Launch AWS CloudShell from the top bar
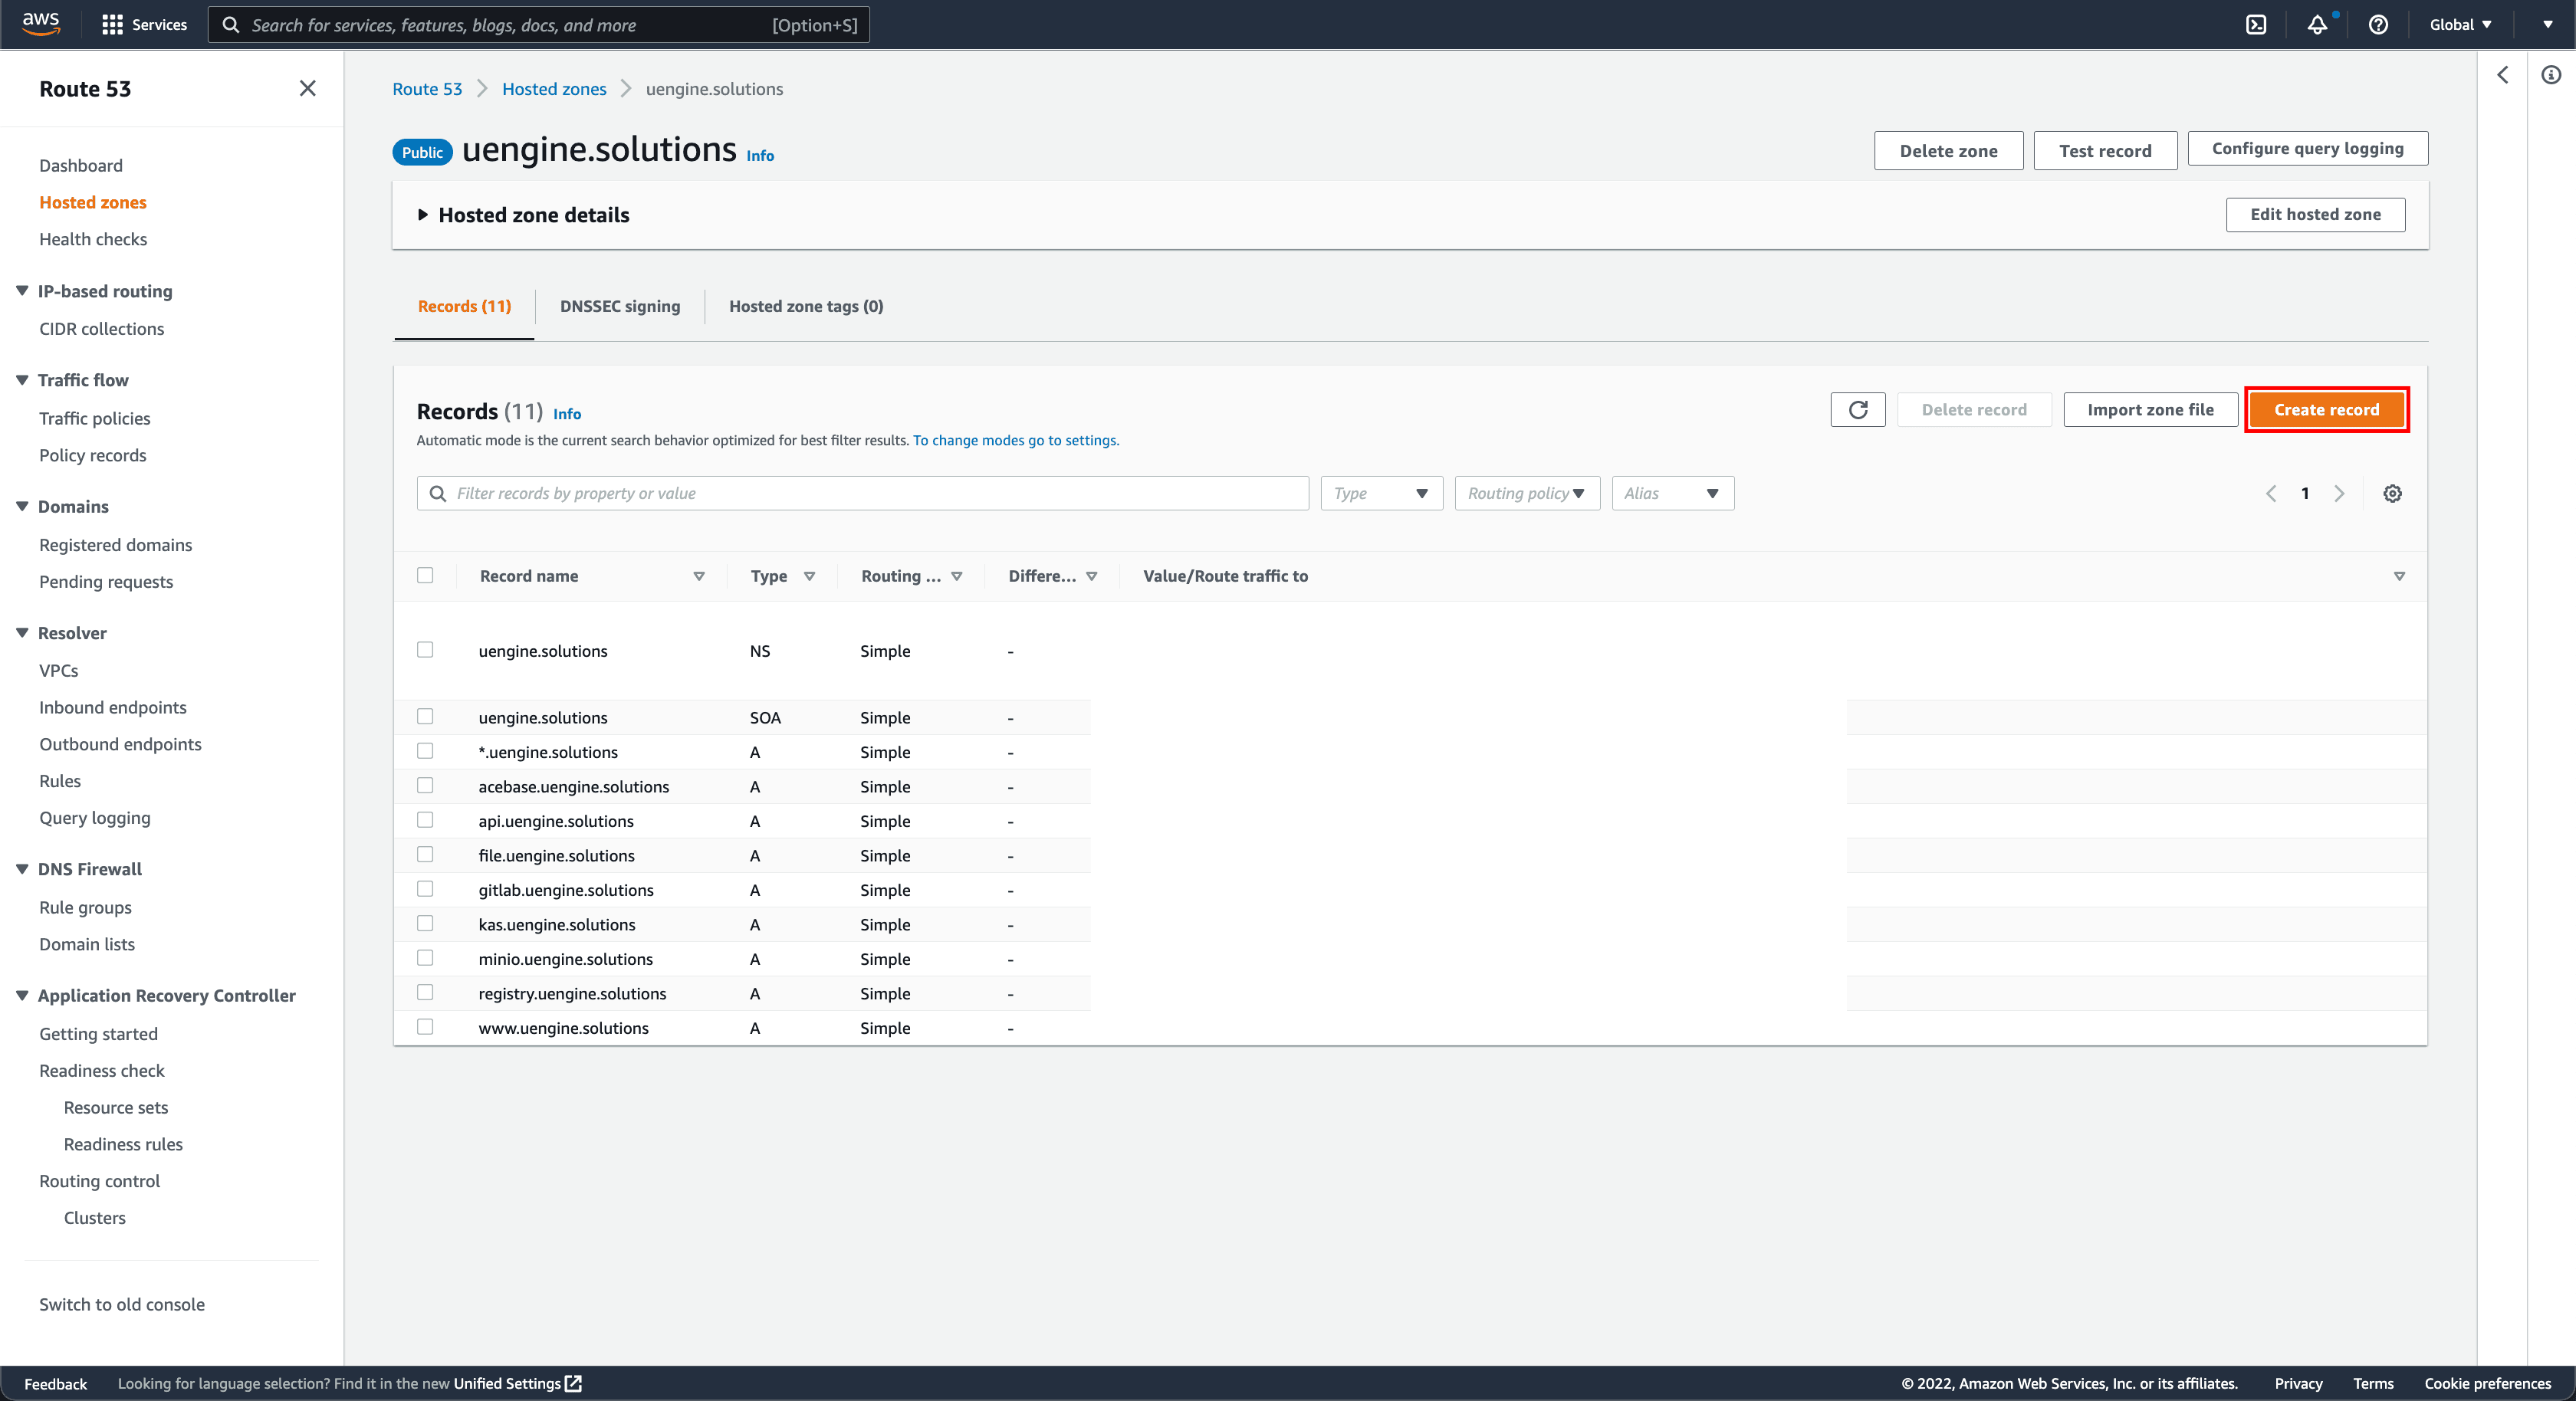The width and height of the screenshot is (2576, 1401). coord(2257,24)
